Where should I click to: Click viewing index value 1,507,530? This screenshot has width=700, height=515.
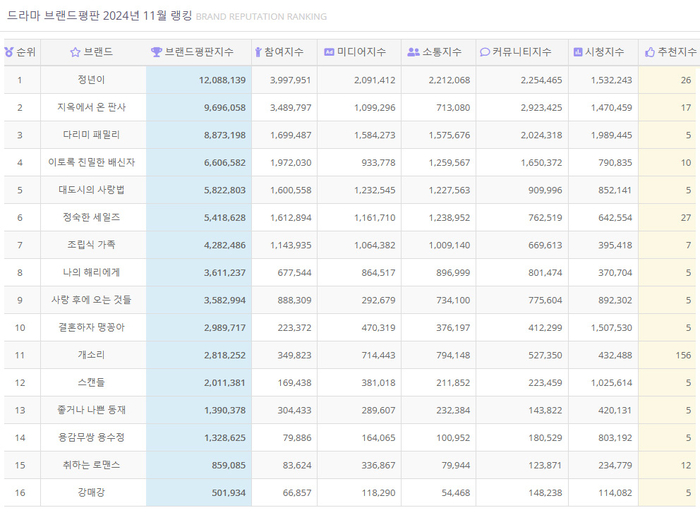coord(612,328)
